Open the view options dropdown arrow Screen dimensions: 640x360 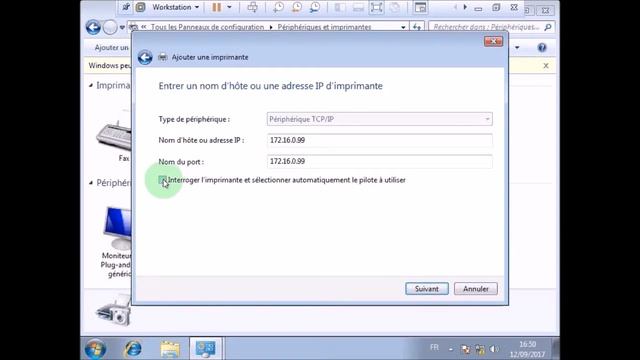click(517, 47)
